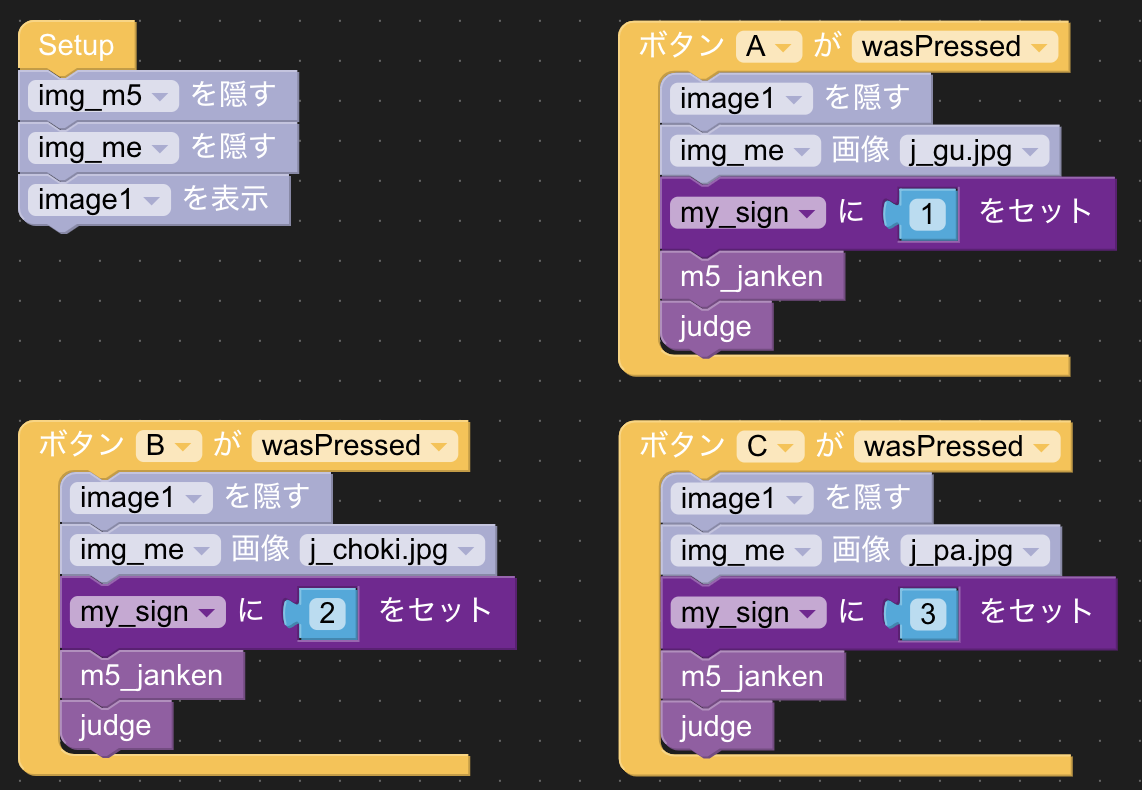The height and width of the screenshot is (790, 1142).
Task: Click the m5_janken block under button A
Action: click(753, 276)
